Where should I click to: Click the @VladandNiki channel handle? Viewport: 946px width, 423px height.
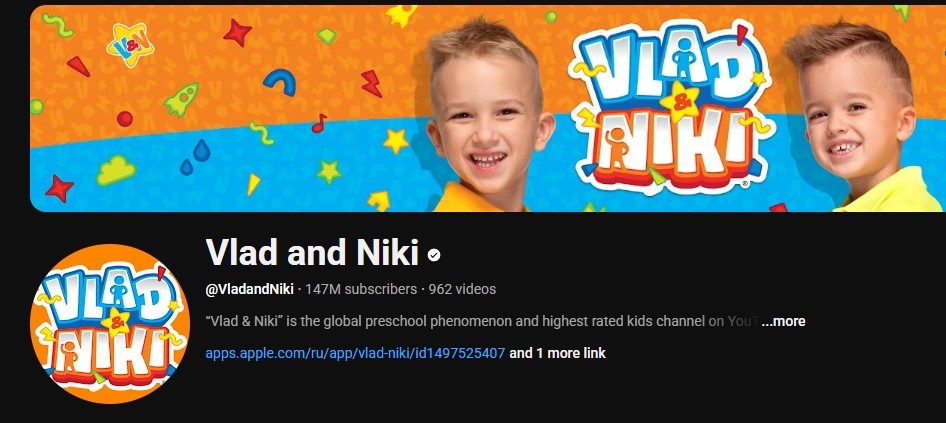coord(250,289)
